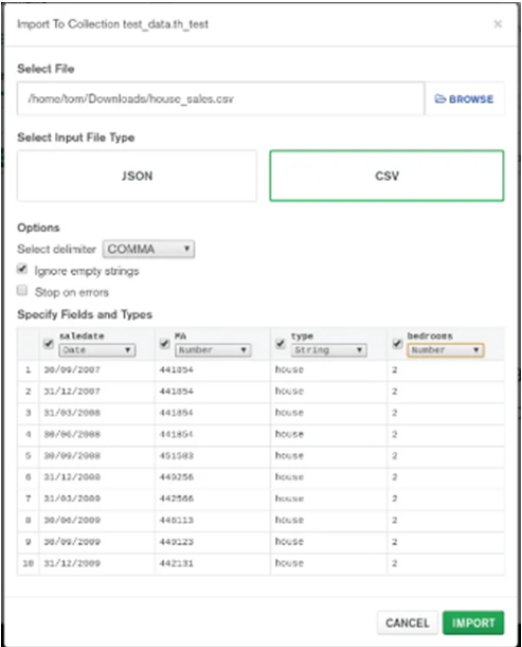Screen dimensions: 522x647
Task: Uncheck the saledate field checkbox
Action: (48, 343)
